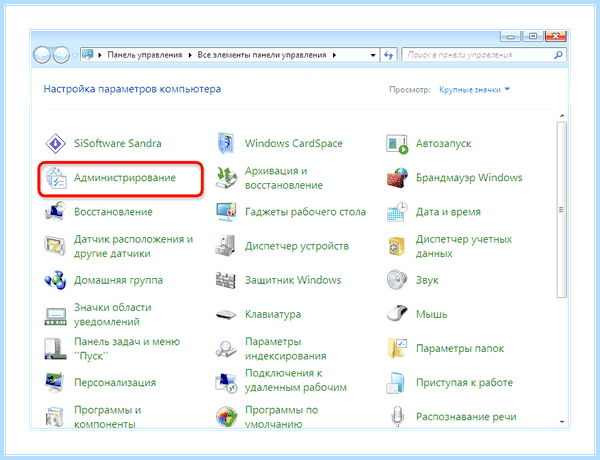
Task: Open the Звук speaker icon
Action: [397, 280]
